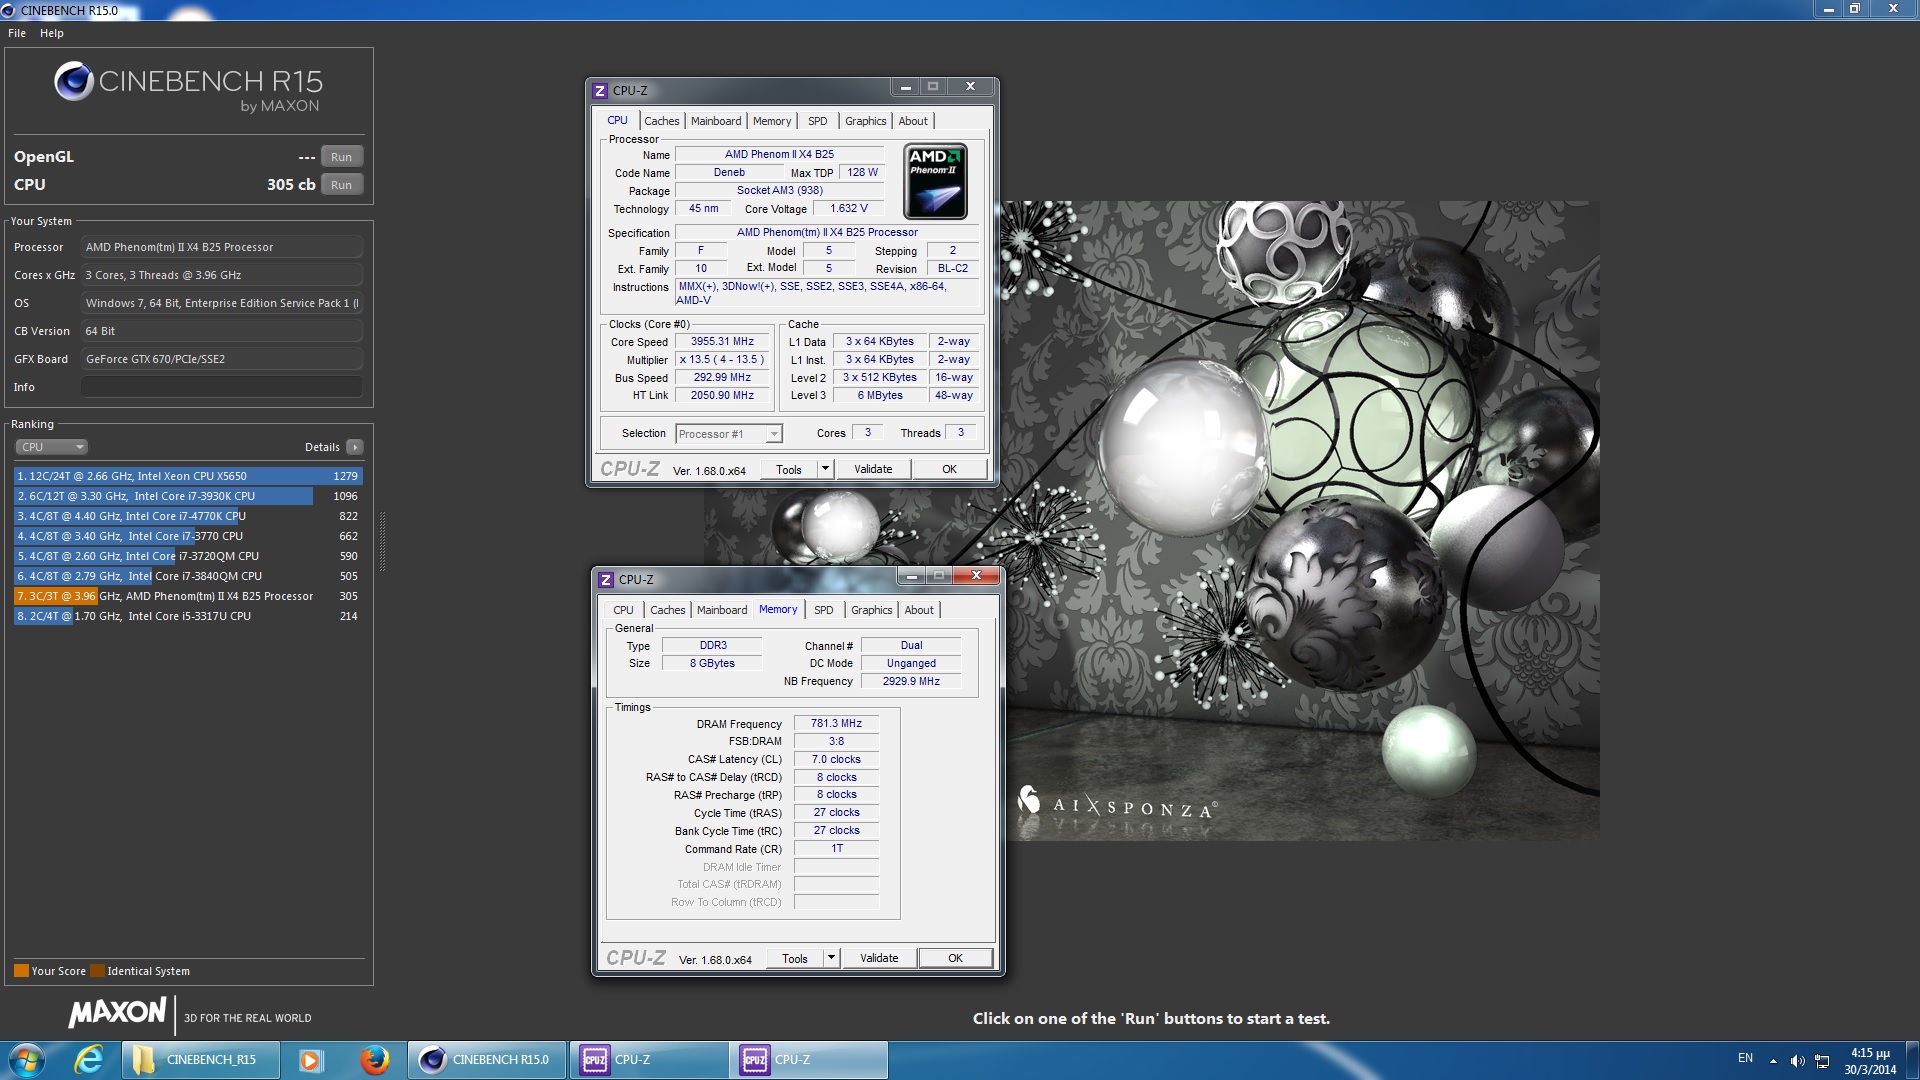The width and height of the screenshot is (1920, 1080).
Task: Close the lower CPU-Z window
Action: (976, 576)
